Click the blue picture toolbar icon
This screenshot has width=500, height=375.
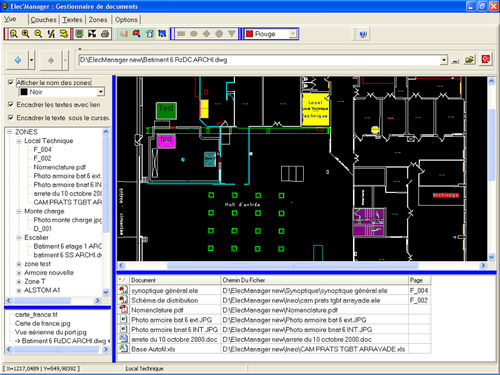(x=162, y=34)
